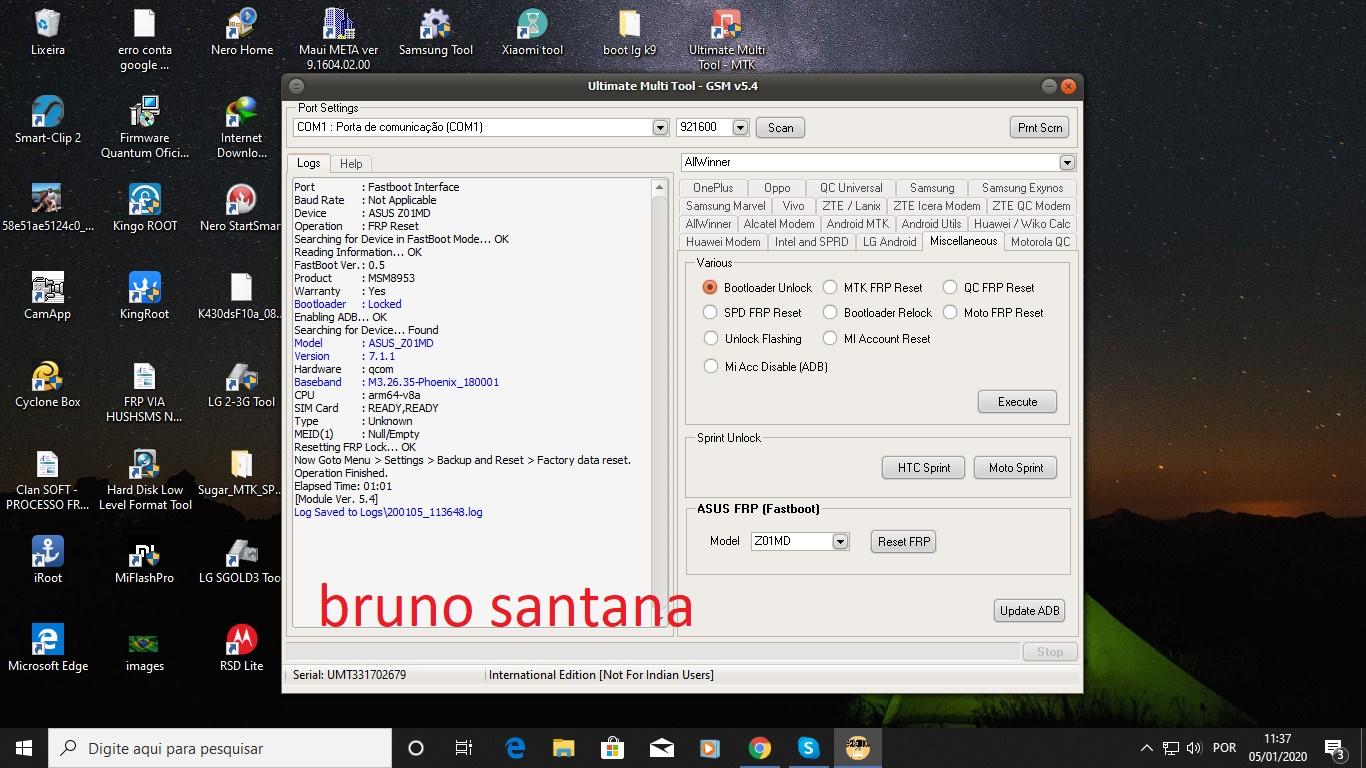Launch Maui META desktop shortcut
The width and height of the screenshot is (1366, 768).
(x=338, y=39)
